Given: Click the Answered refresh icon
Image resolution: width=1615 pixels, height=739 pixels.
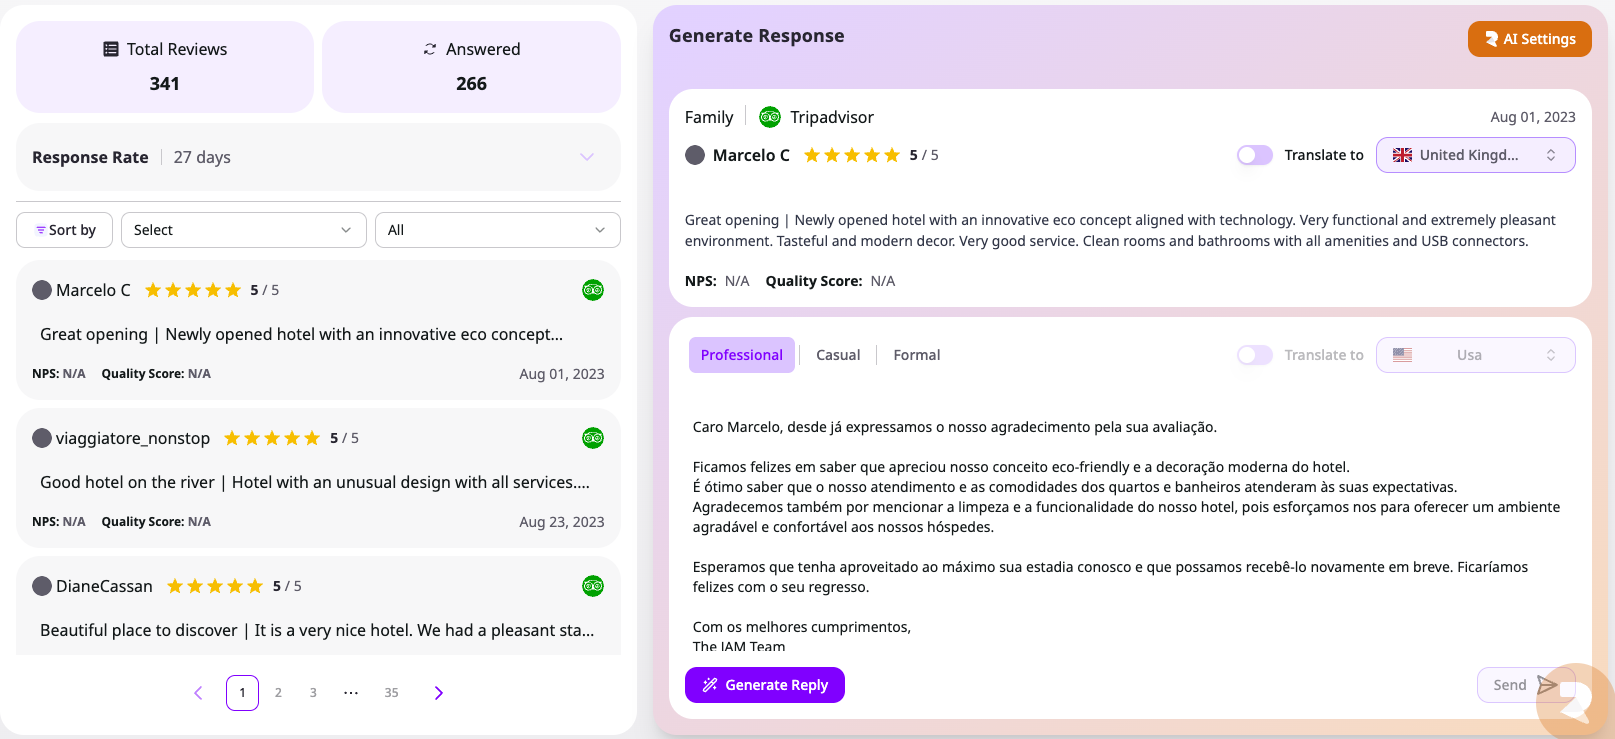Looking at the screenshot, I should [x=430, y=49].
